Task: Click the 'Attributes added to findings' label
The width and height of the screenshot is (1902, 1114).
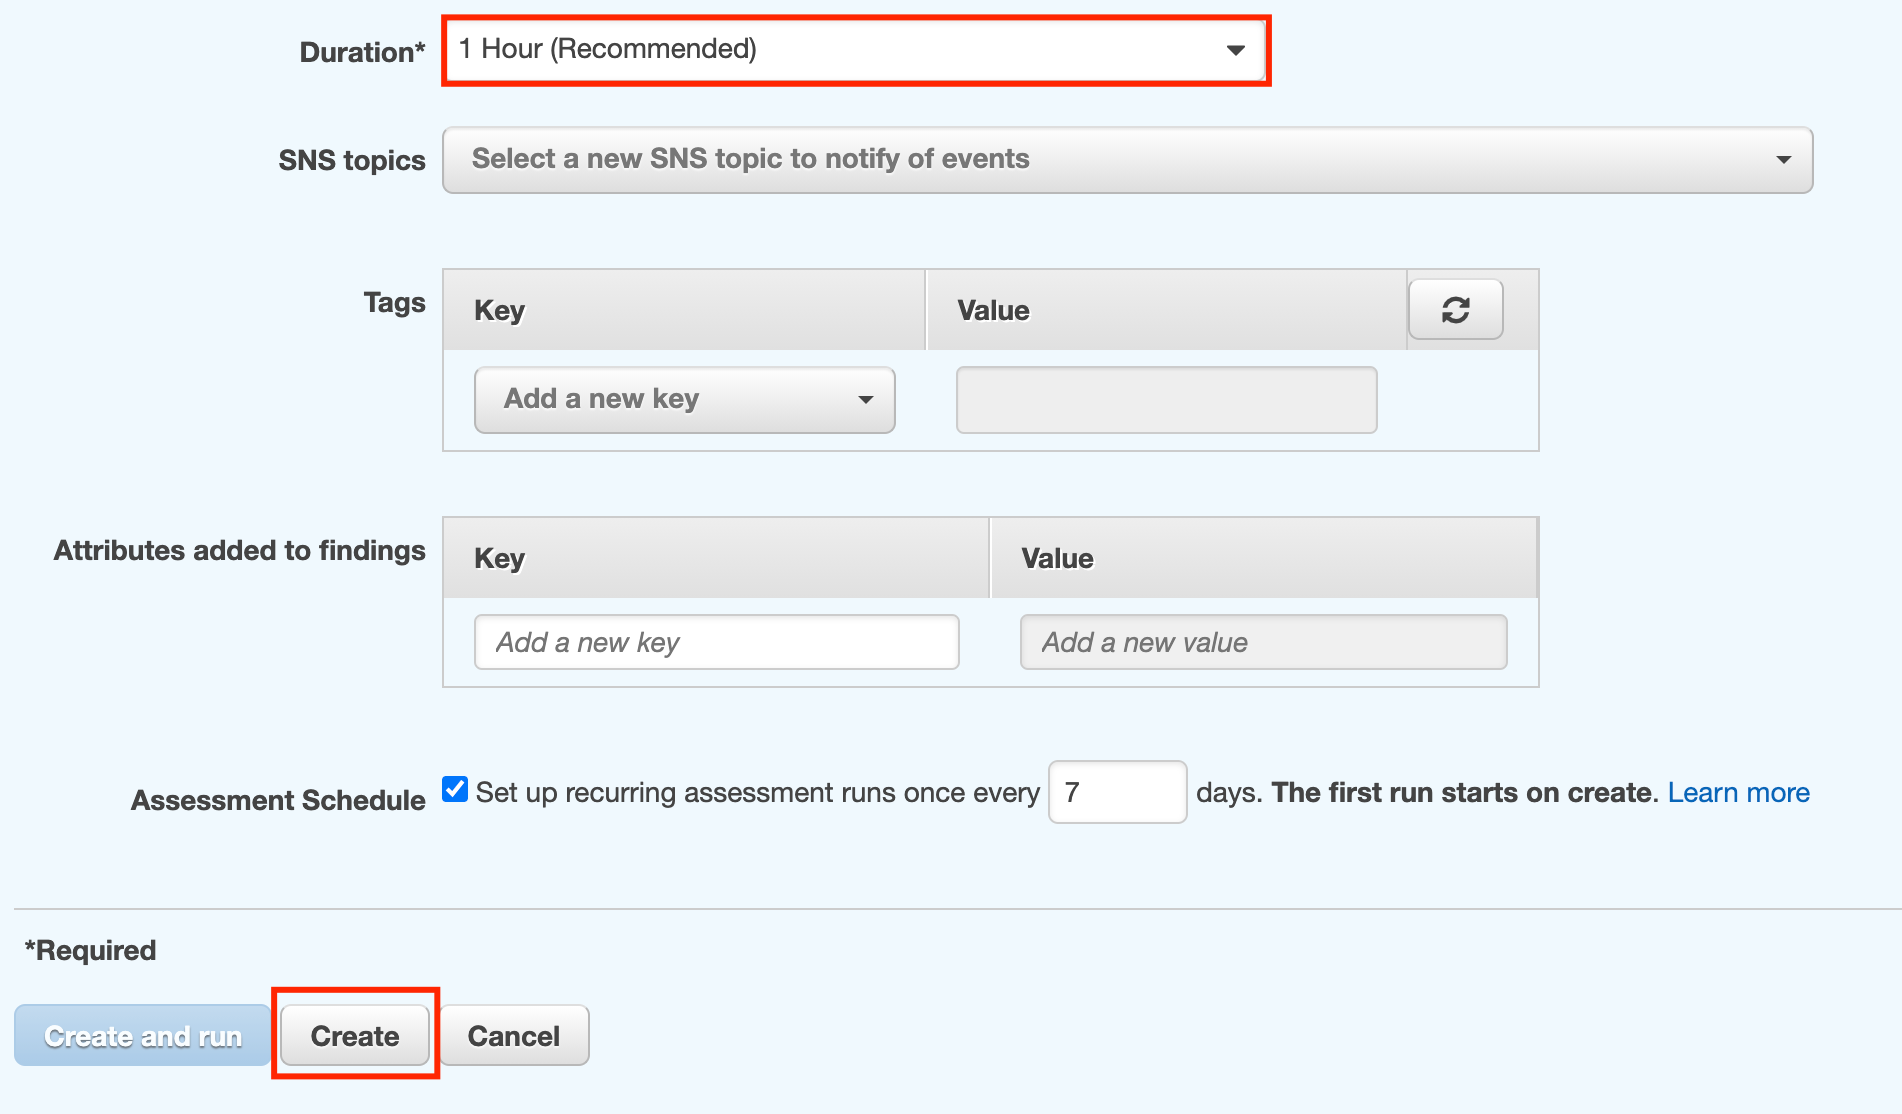Action: tap(240, 551)
